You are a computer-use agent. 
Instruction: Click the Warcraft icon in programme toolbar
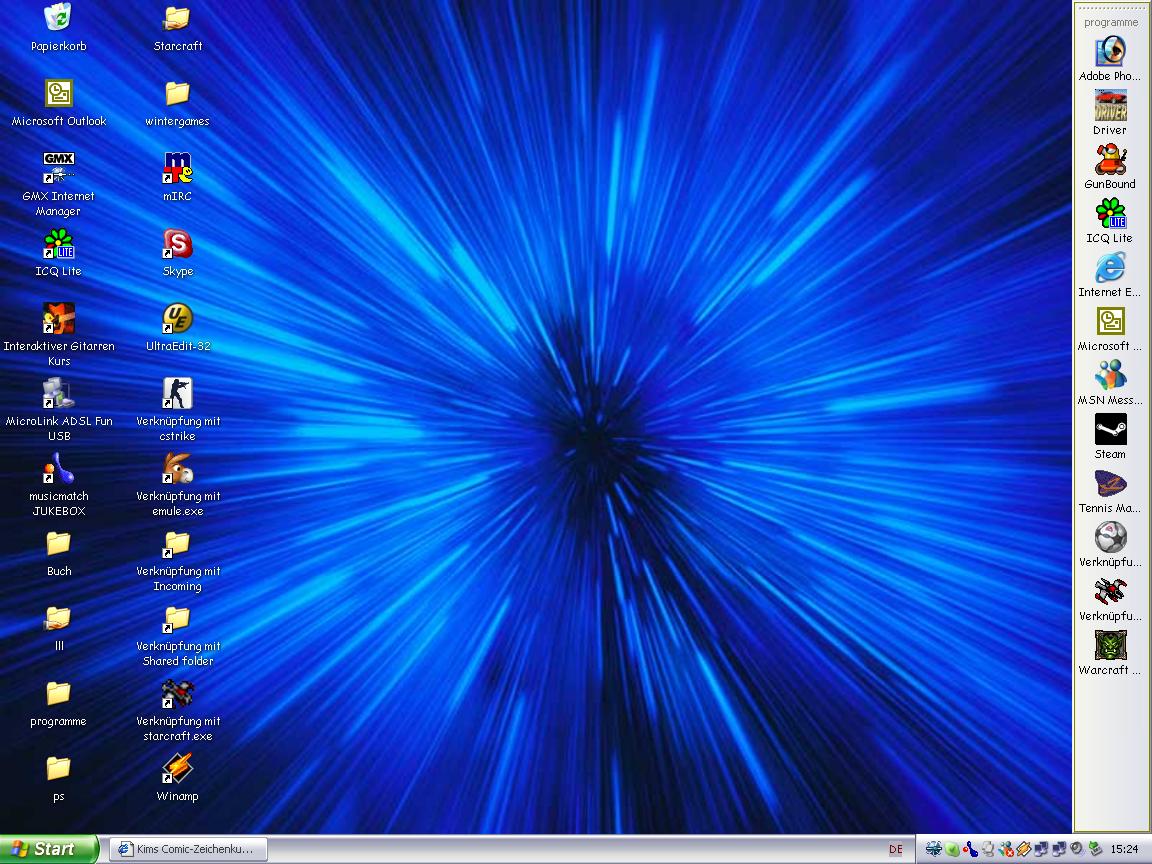pos(1110,646)
